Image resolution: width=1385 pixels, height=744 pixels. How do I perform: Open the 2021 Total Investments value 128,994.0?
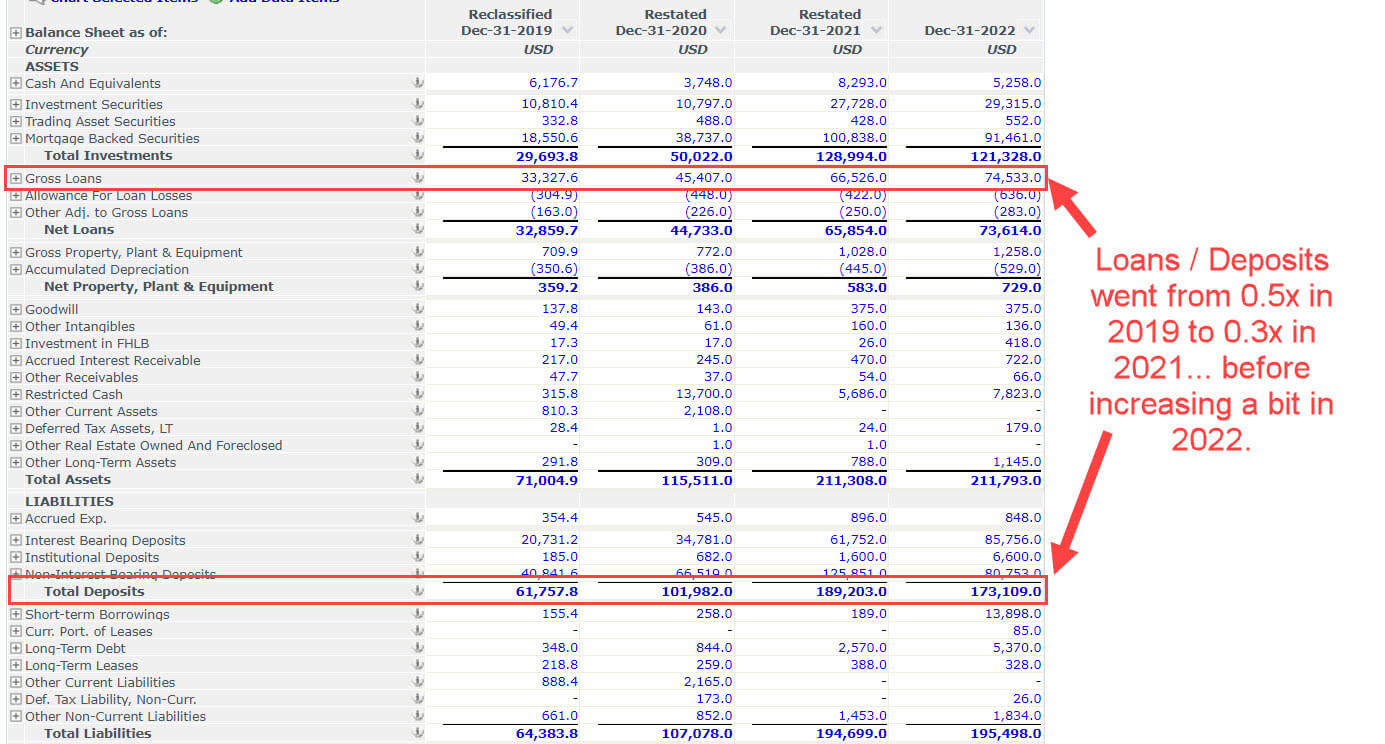click(x=851, y=156)
